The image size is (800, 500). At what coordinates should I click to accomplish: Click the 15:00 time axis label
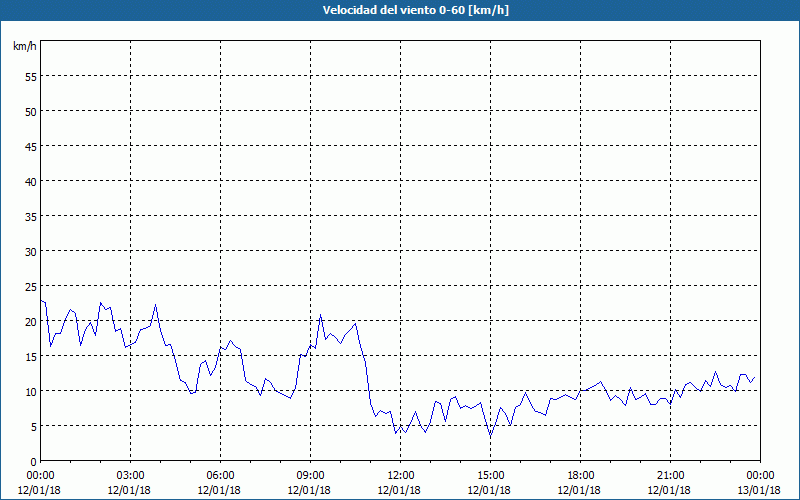pyautogui.click(x=490, y=476)
